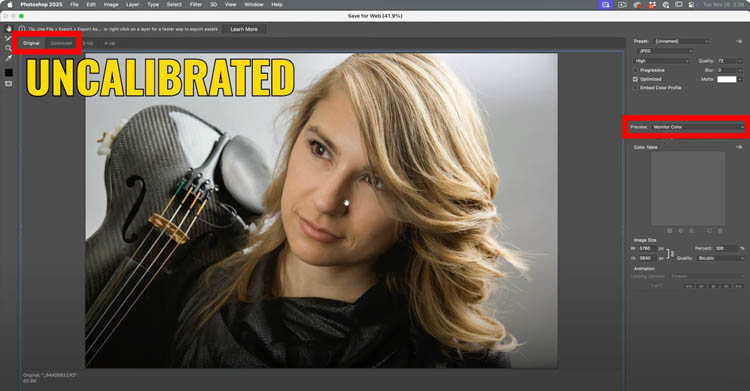The height and width of the screenshot is (391, 750).
Task: Select the Hand tool
Action: click(x=9, y=29)
